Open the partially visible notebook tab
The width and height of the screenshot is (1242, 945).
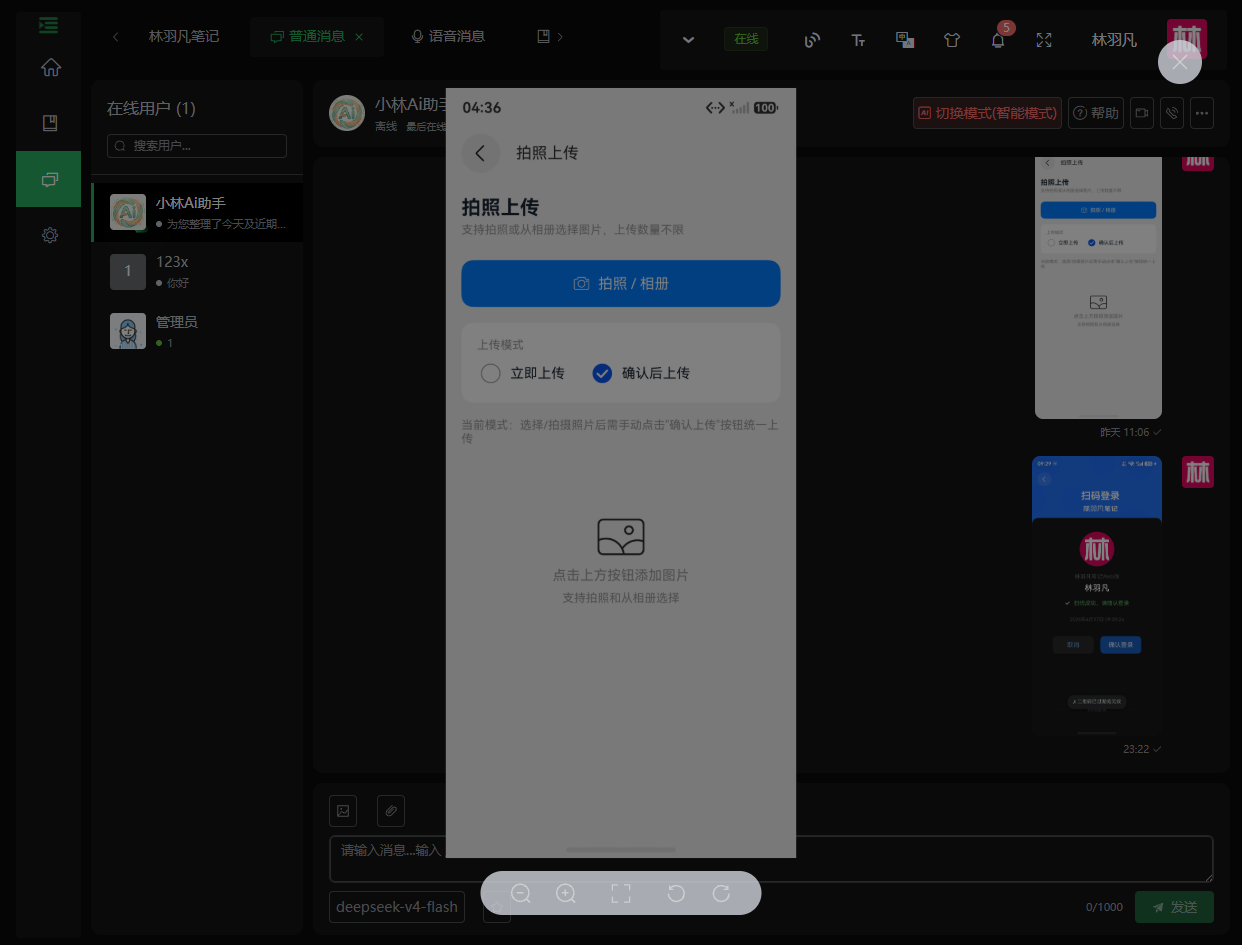click(544, 36)
